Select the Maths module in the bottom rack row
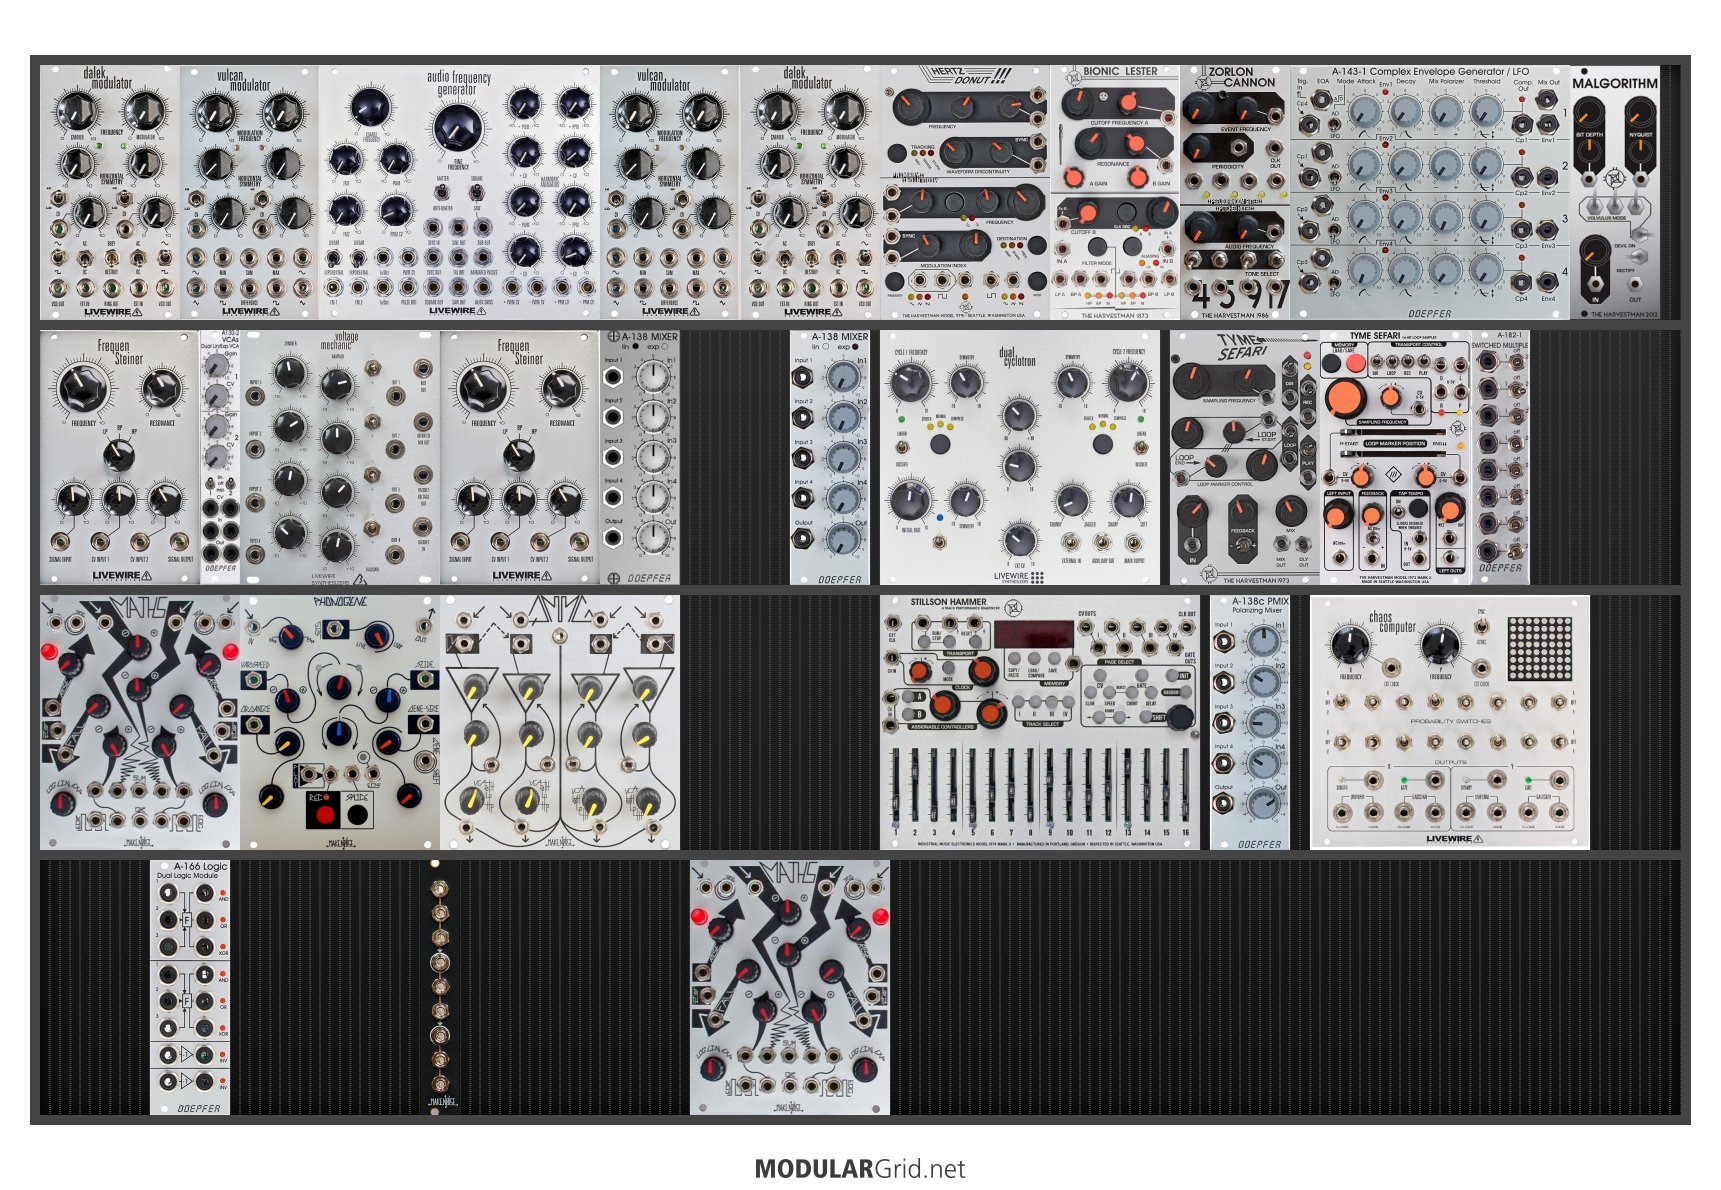This screenshot has height=1190, width=1721. [790, 987]
